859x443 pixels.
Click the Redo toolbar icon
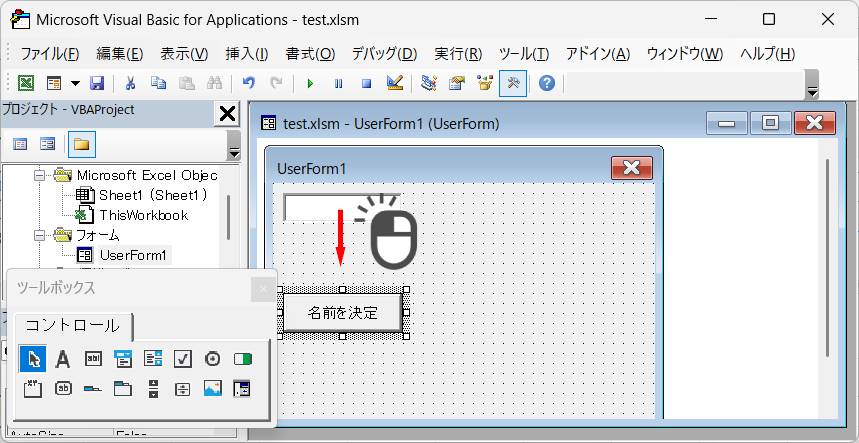click(x=277, y=83)
